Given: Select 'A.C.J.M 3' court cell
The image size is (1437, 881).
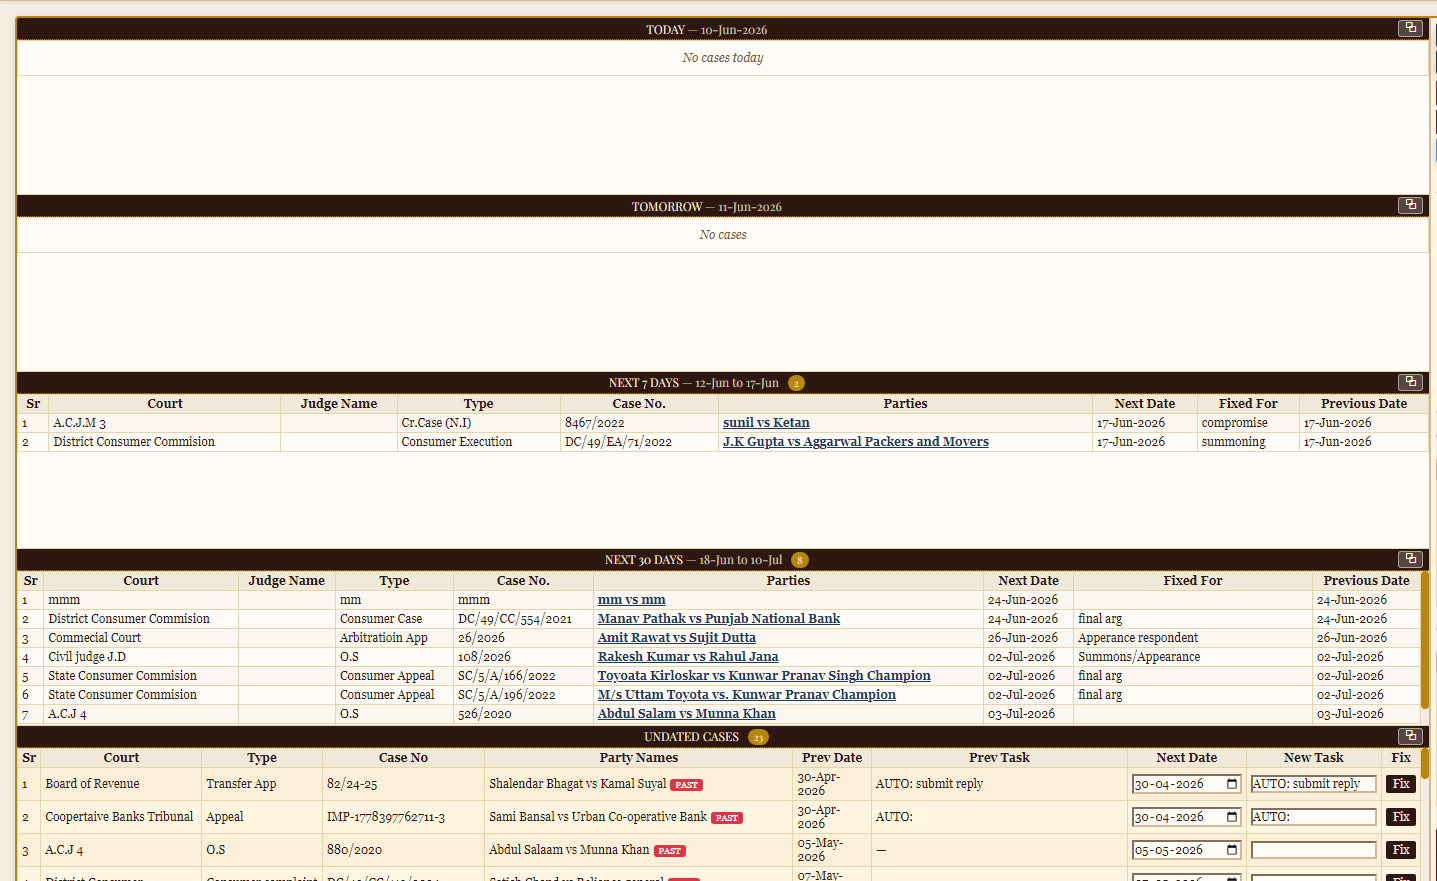Looking at the screenshot, I should [x=165, y=423].
